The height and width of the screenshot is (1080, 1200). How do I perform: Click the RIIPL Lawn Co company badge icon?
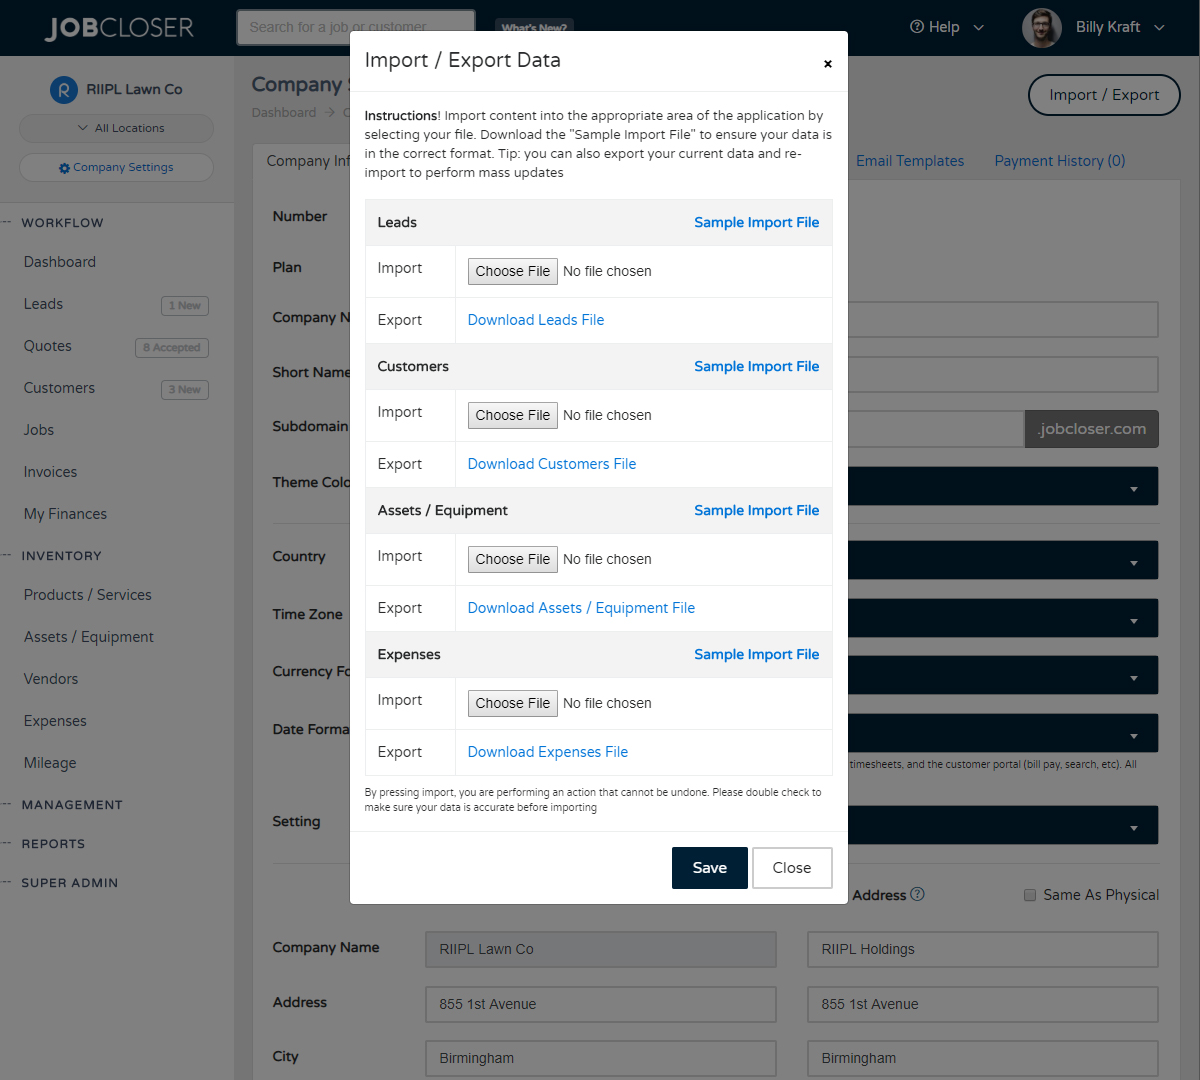(63, 90)
